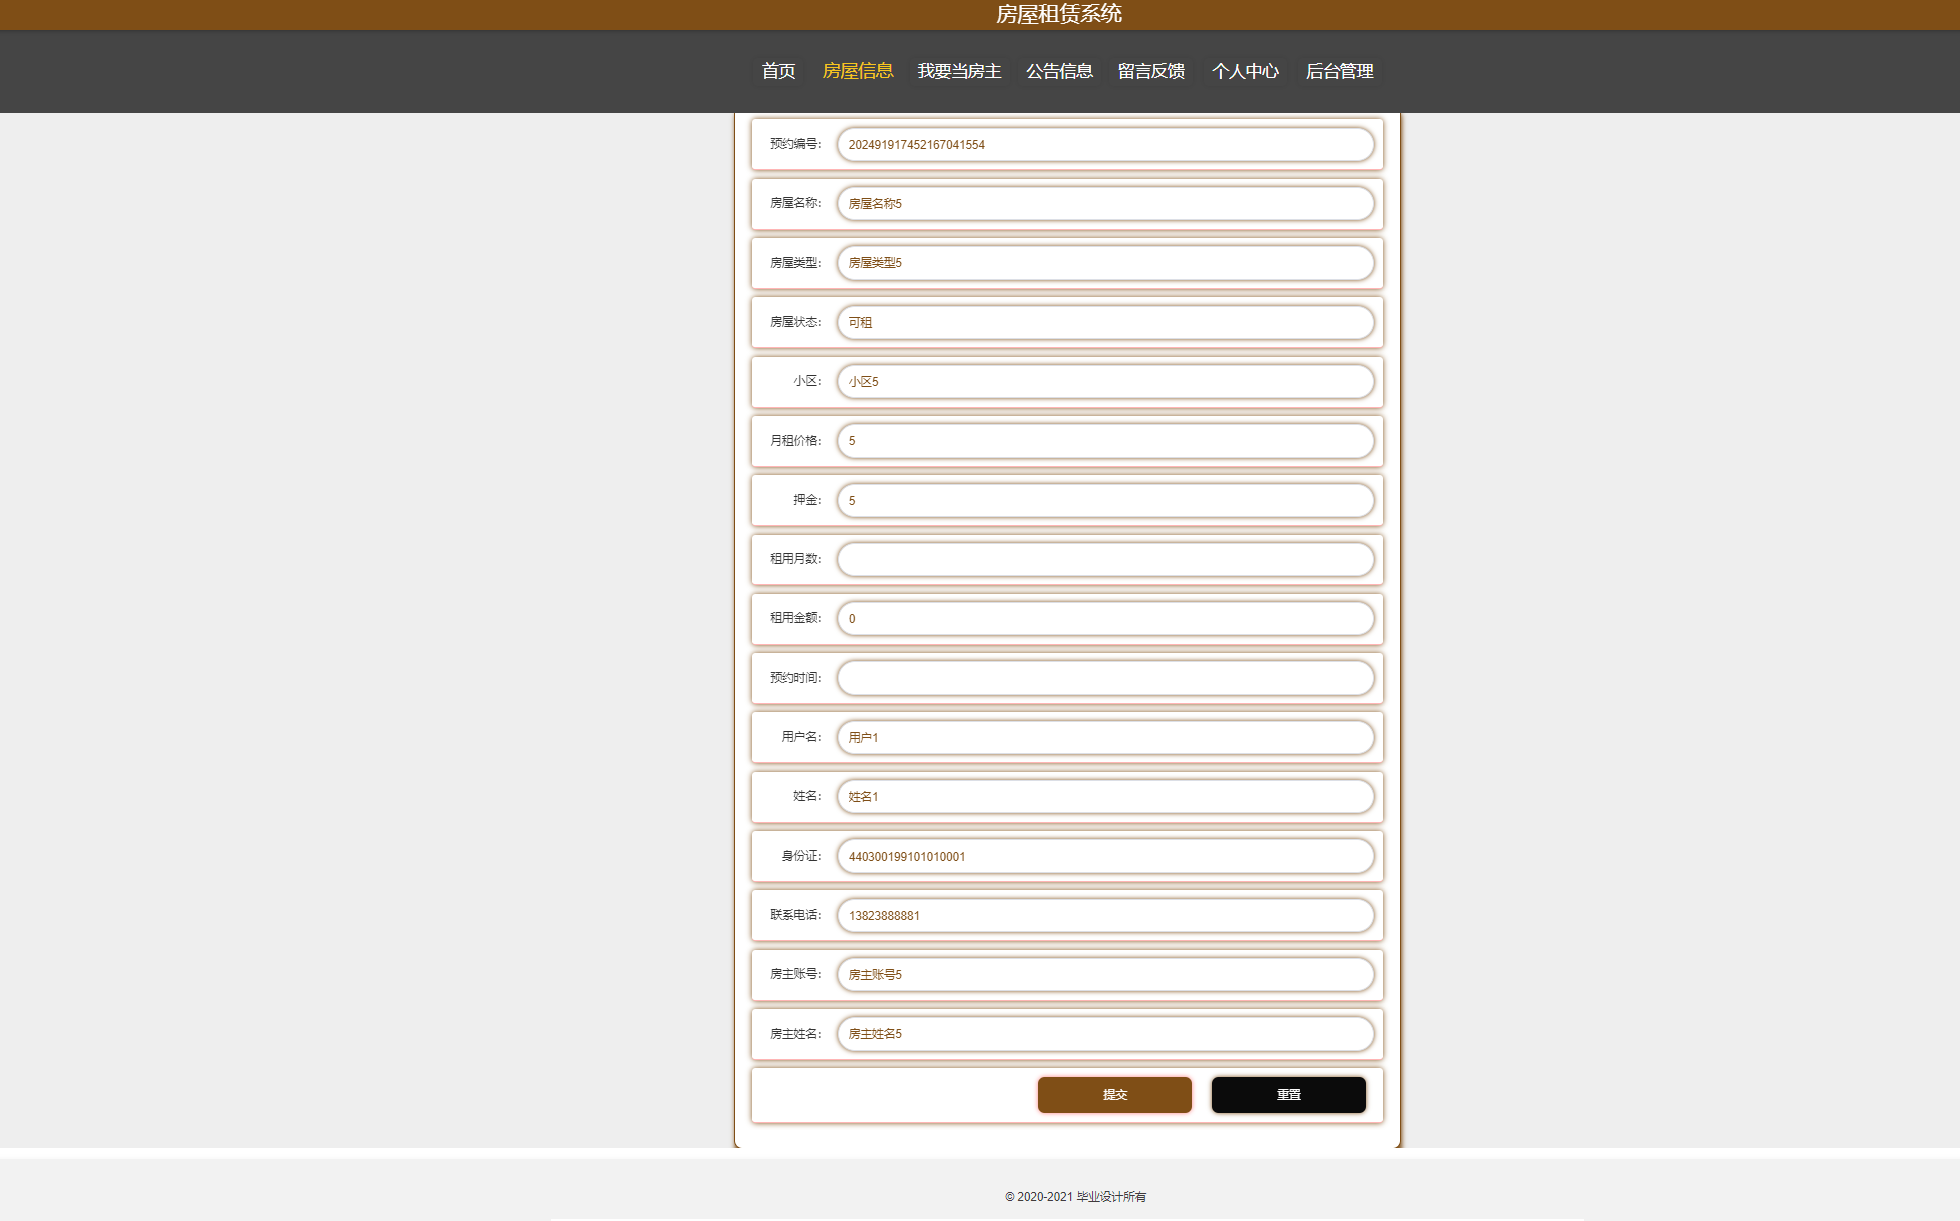This screenshot has height=1221, width=1960.
Task: Click the 预约编号 number field
Action: (x=1105, y=144)
